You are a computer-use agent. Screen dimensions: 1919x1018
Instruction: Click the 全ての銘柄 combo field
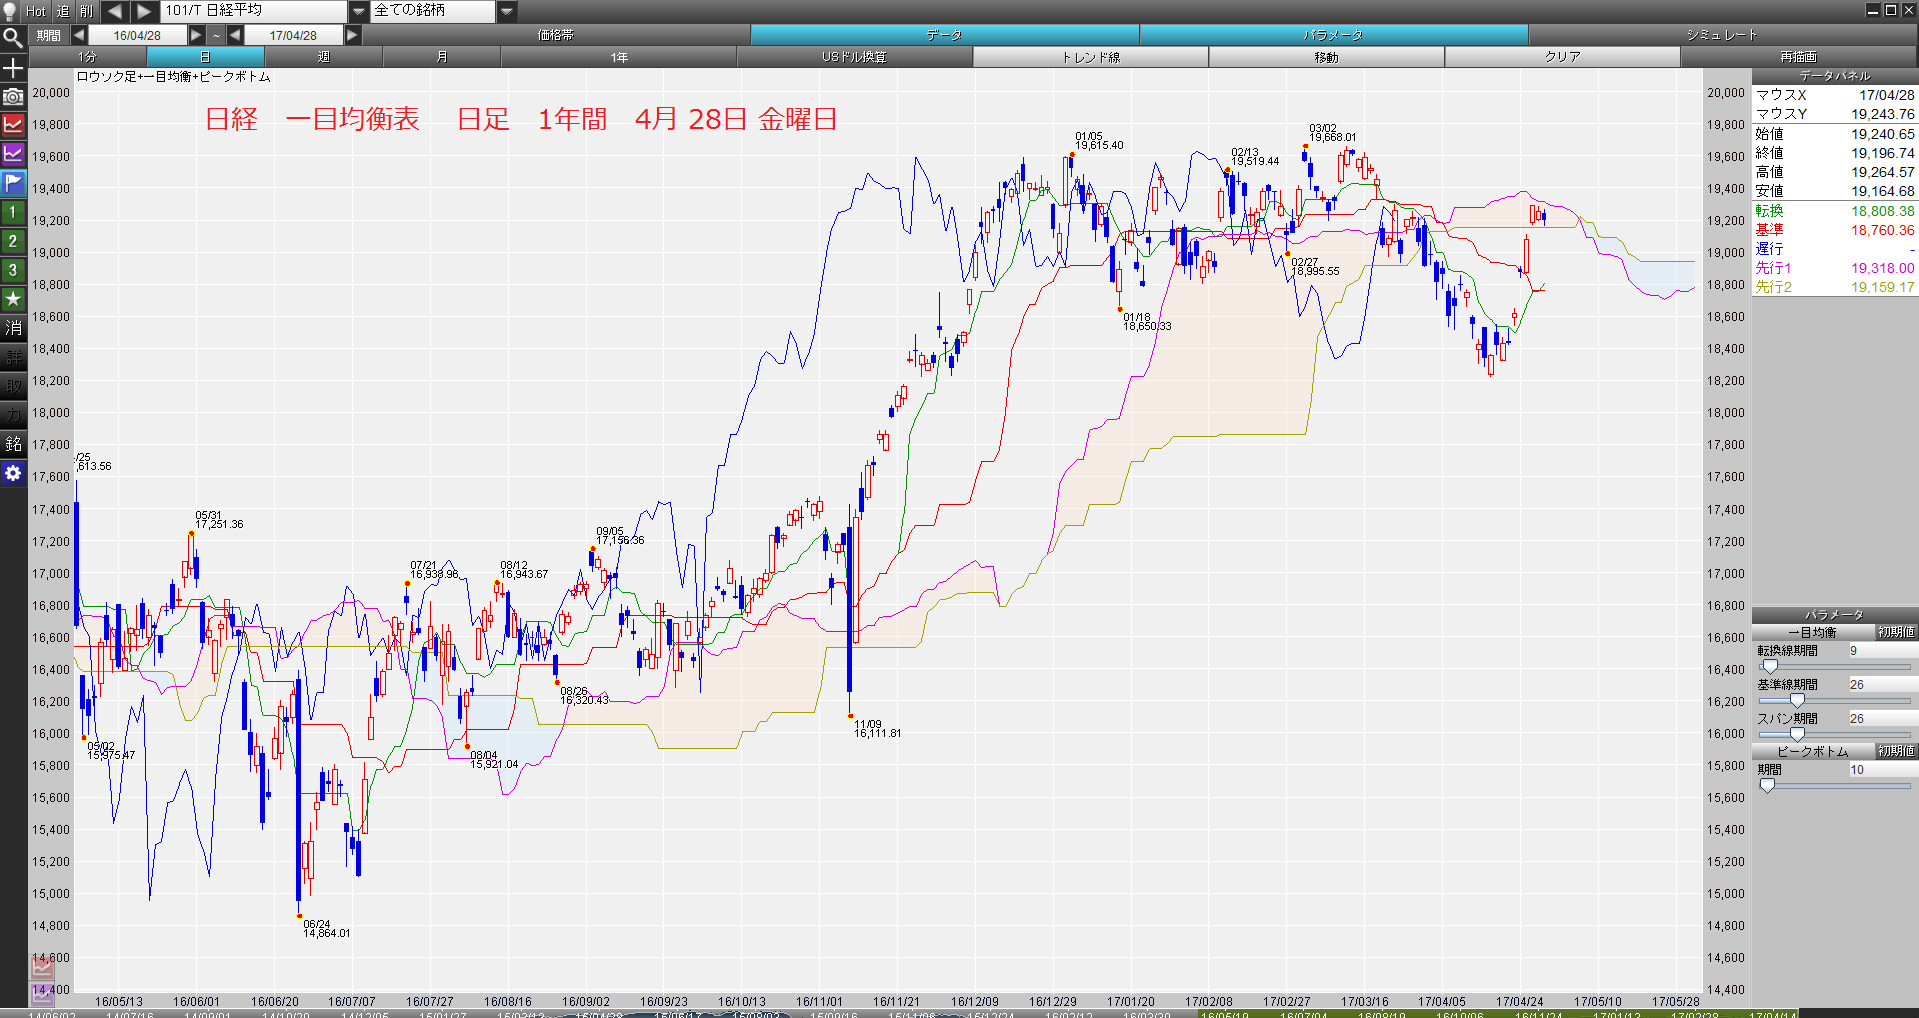(x=434, y=11)
